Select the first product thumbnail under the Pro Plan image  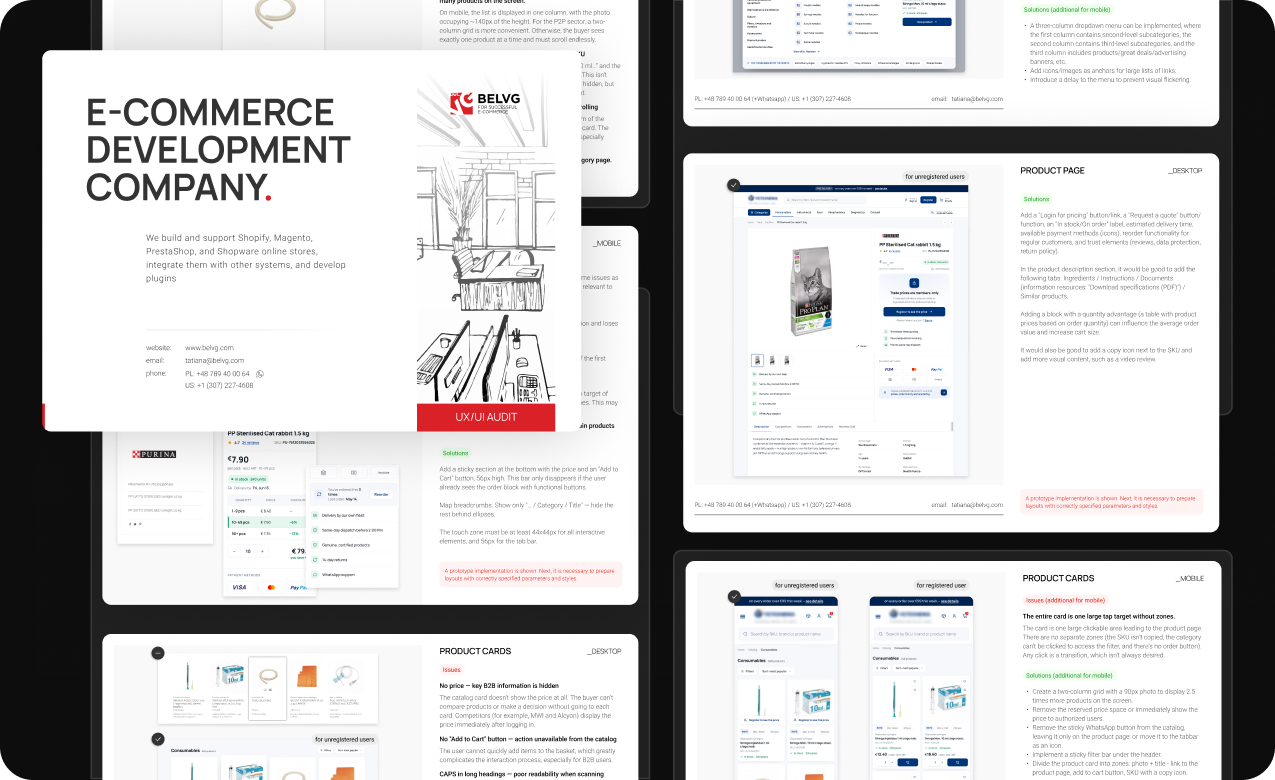point(757,360)
